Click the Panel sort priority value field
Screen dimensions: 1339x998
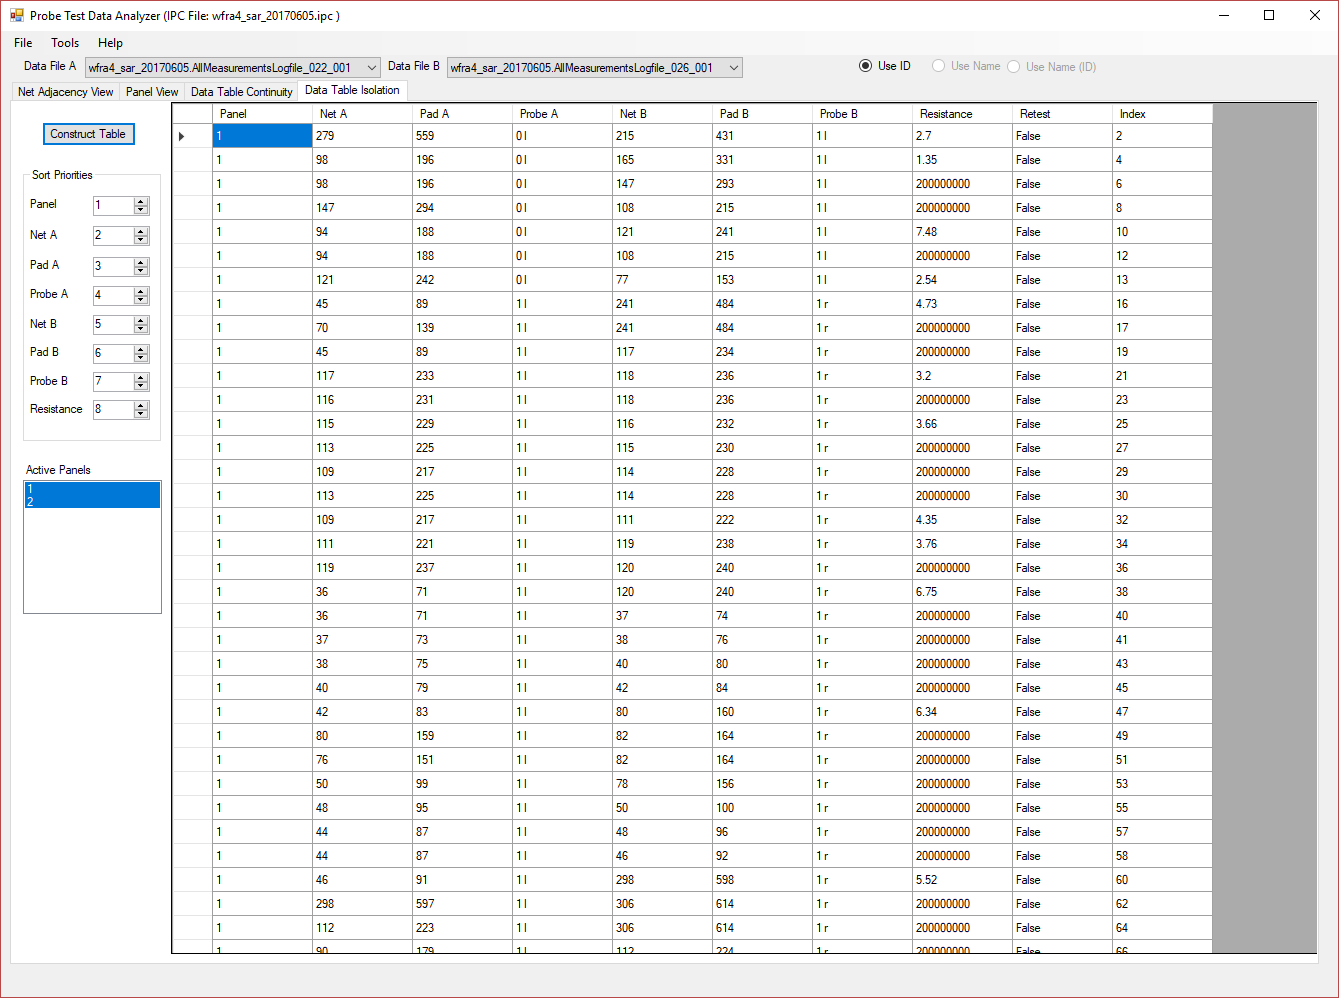tap(113, 206)
